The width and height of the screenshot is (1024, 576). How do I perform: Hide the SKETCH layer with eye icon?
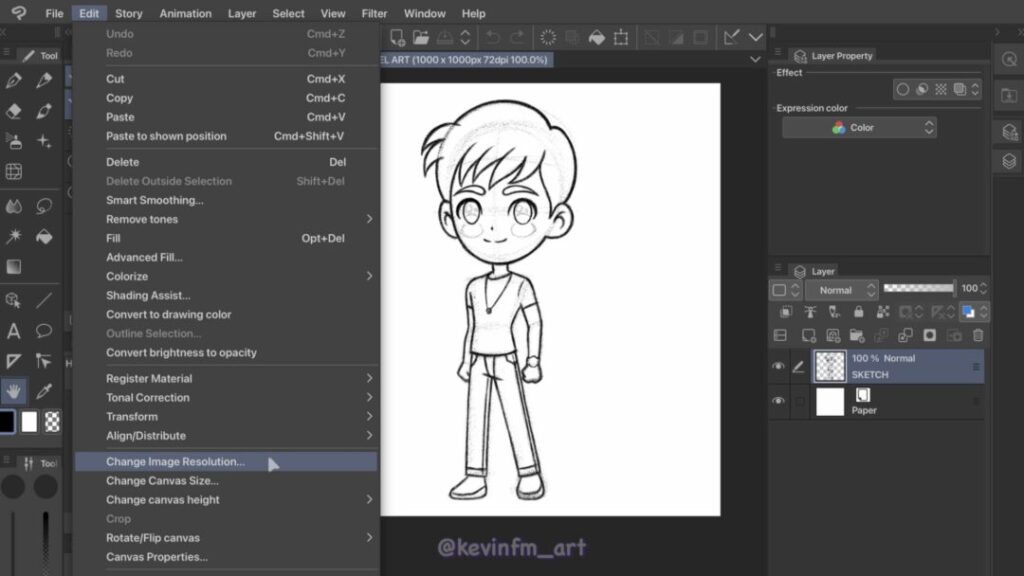(x=778, y=367)
